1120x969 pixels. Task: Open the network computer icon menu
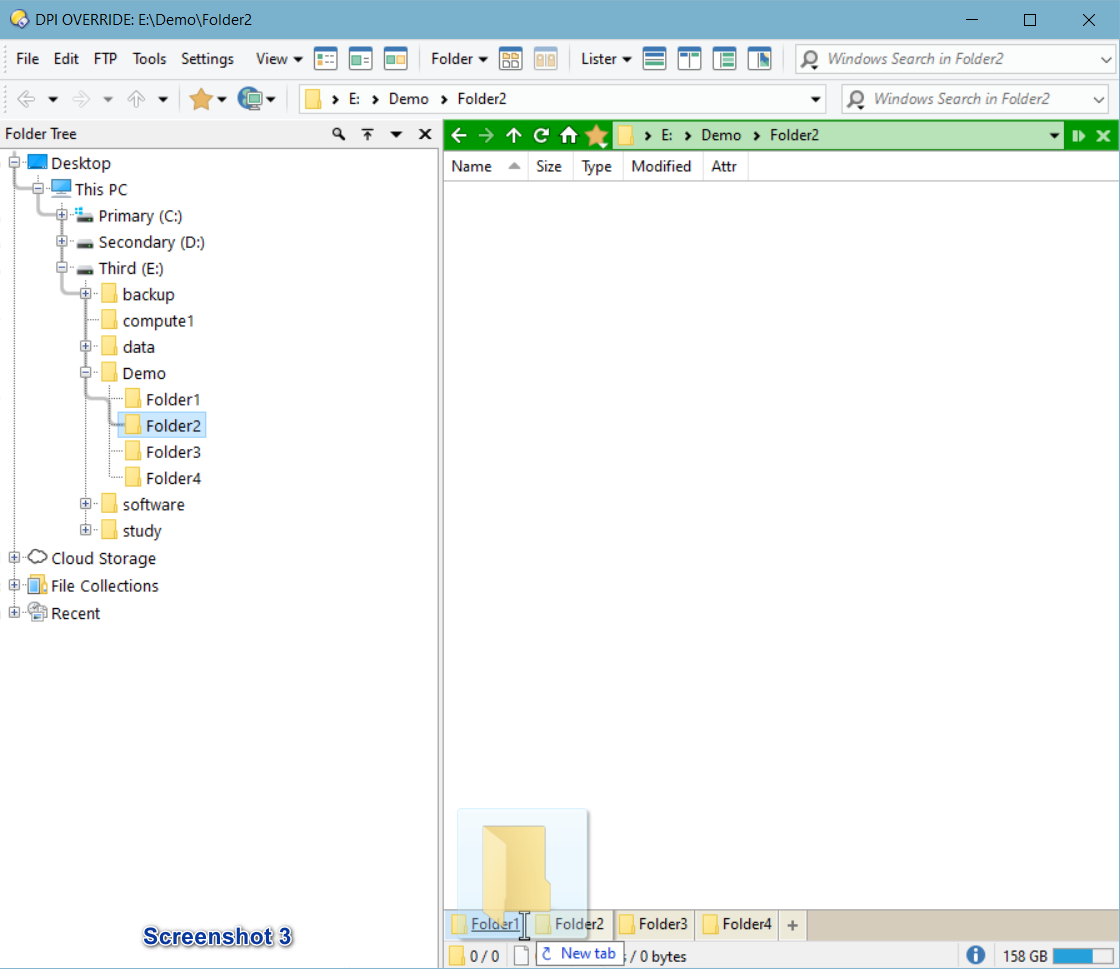point(256,99)
